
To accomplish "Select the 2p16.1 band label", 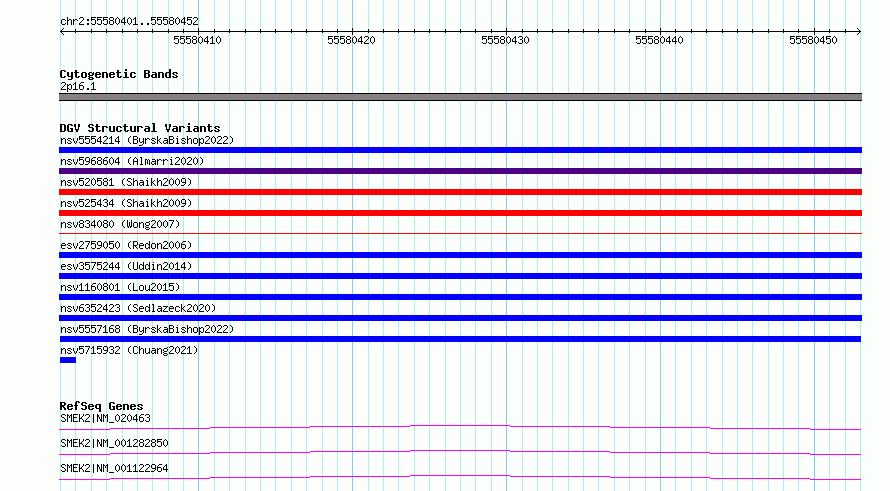I will [78, 86].
